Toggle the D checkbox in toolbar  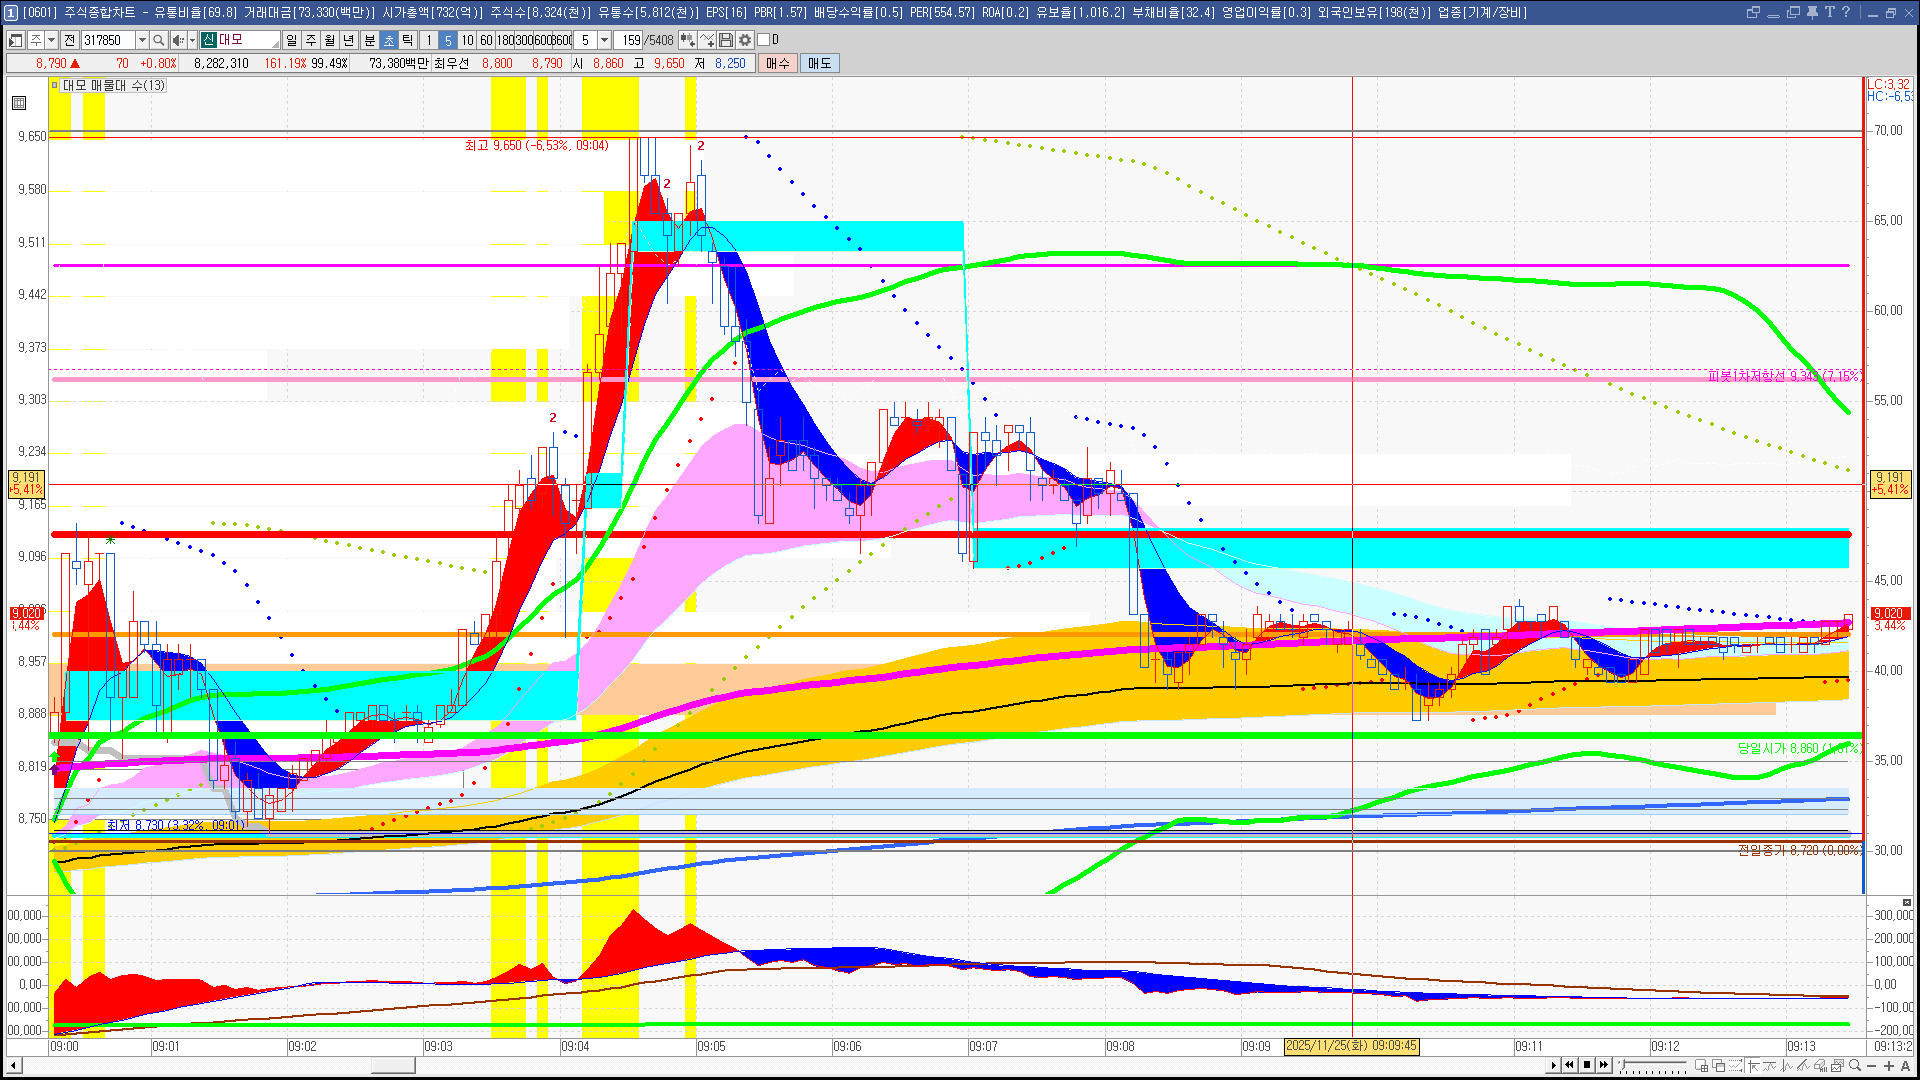point(764,40)
